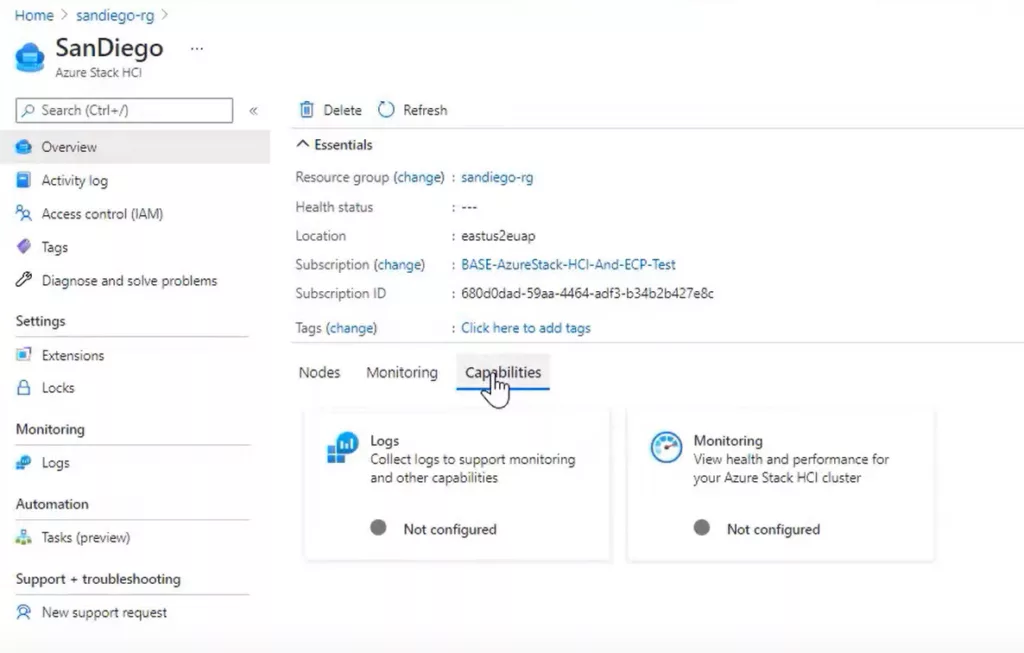This screenshot has width=1024, height=653.
Task: Click the Health status label
Action: (334, 207)
